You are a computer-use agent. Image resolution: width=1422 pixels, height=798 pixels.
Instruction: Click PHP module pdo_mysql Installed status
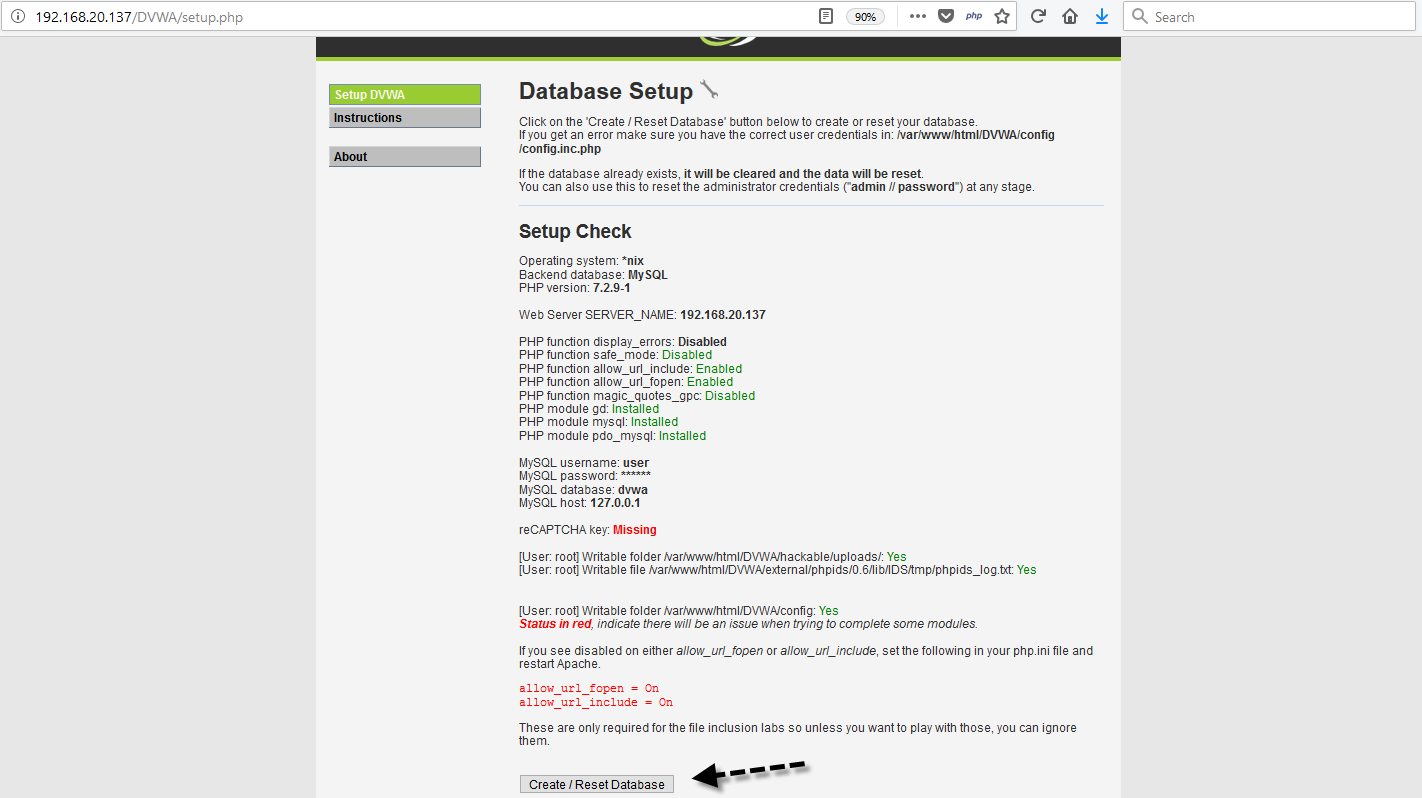(682, 436)
